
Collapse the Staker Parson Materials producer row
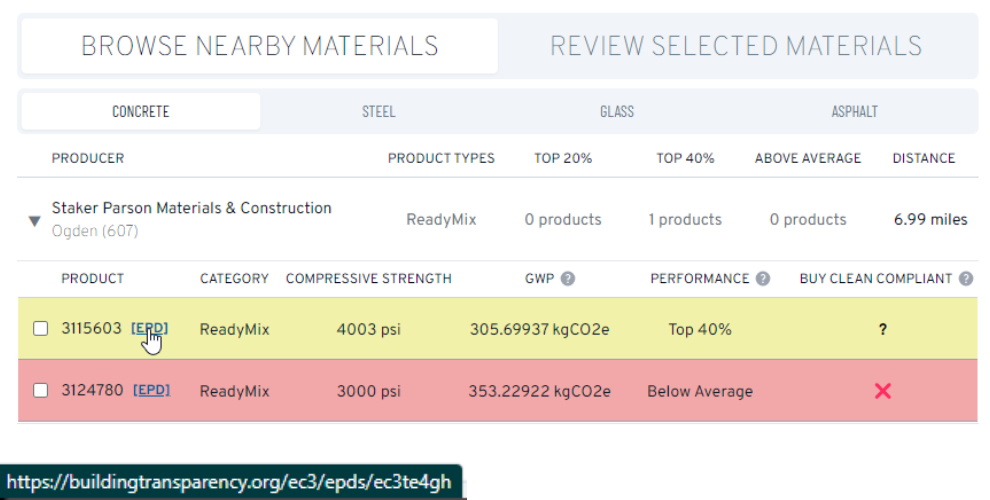35,221
